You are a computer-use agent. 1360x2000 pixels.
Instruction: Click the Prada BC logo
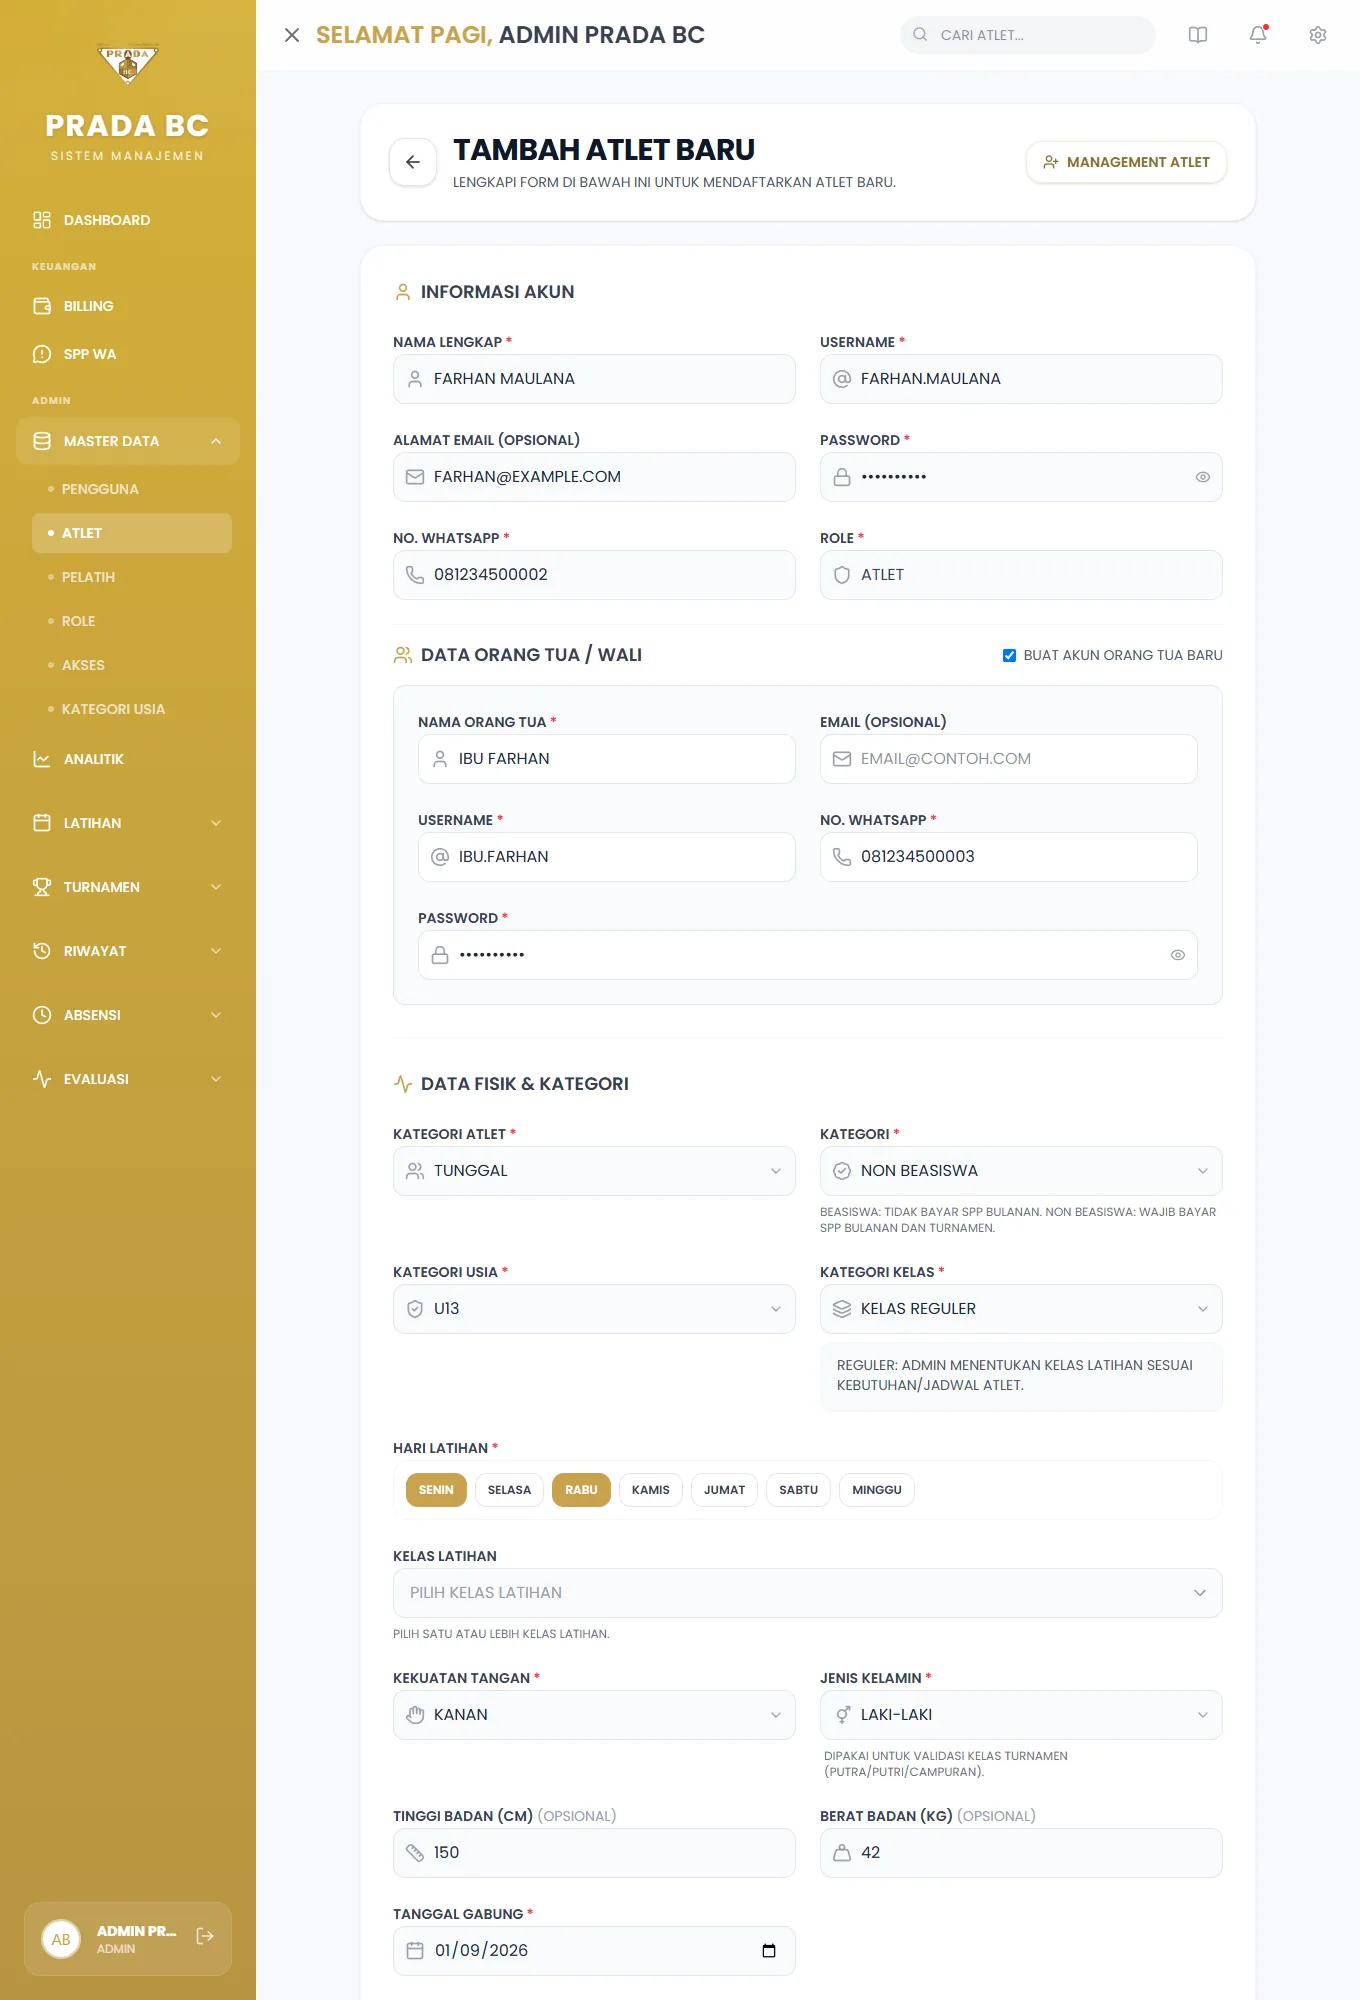128,65
